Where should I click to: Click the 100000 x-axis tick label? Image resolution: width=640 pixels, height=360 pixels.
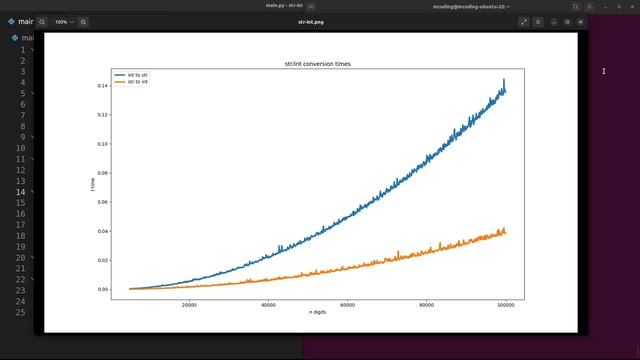(x=506, y=305)
